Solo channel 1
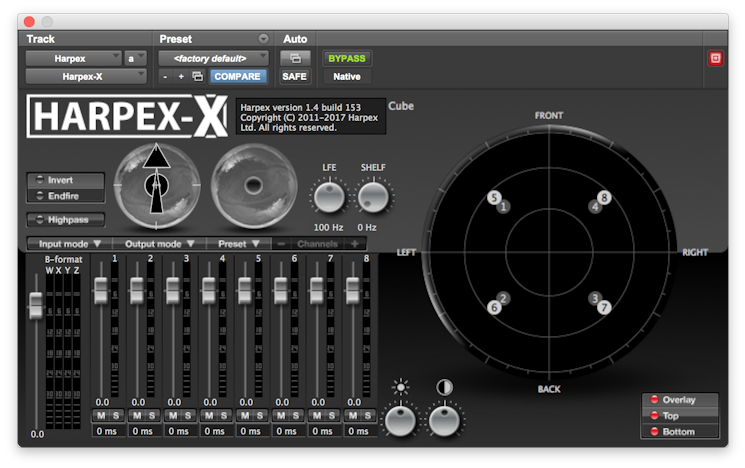This screenshot has width=745, height=468. coord(116,416)
